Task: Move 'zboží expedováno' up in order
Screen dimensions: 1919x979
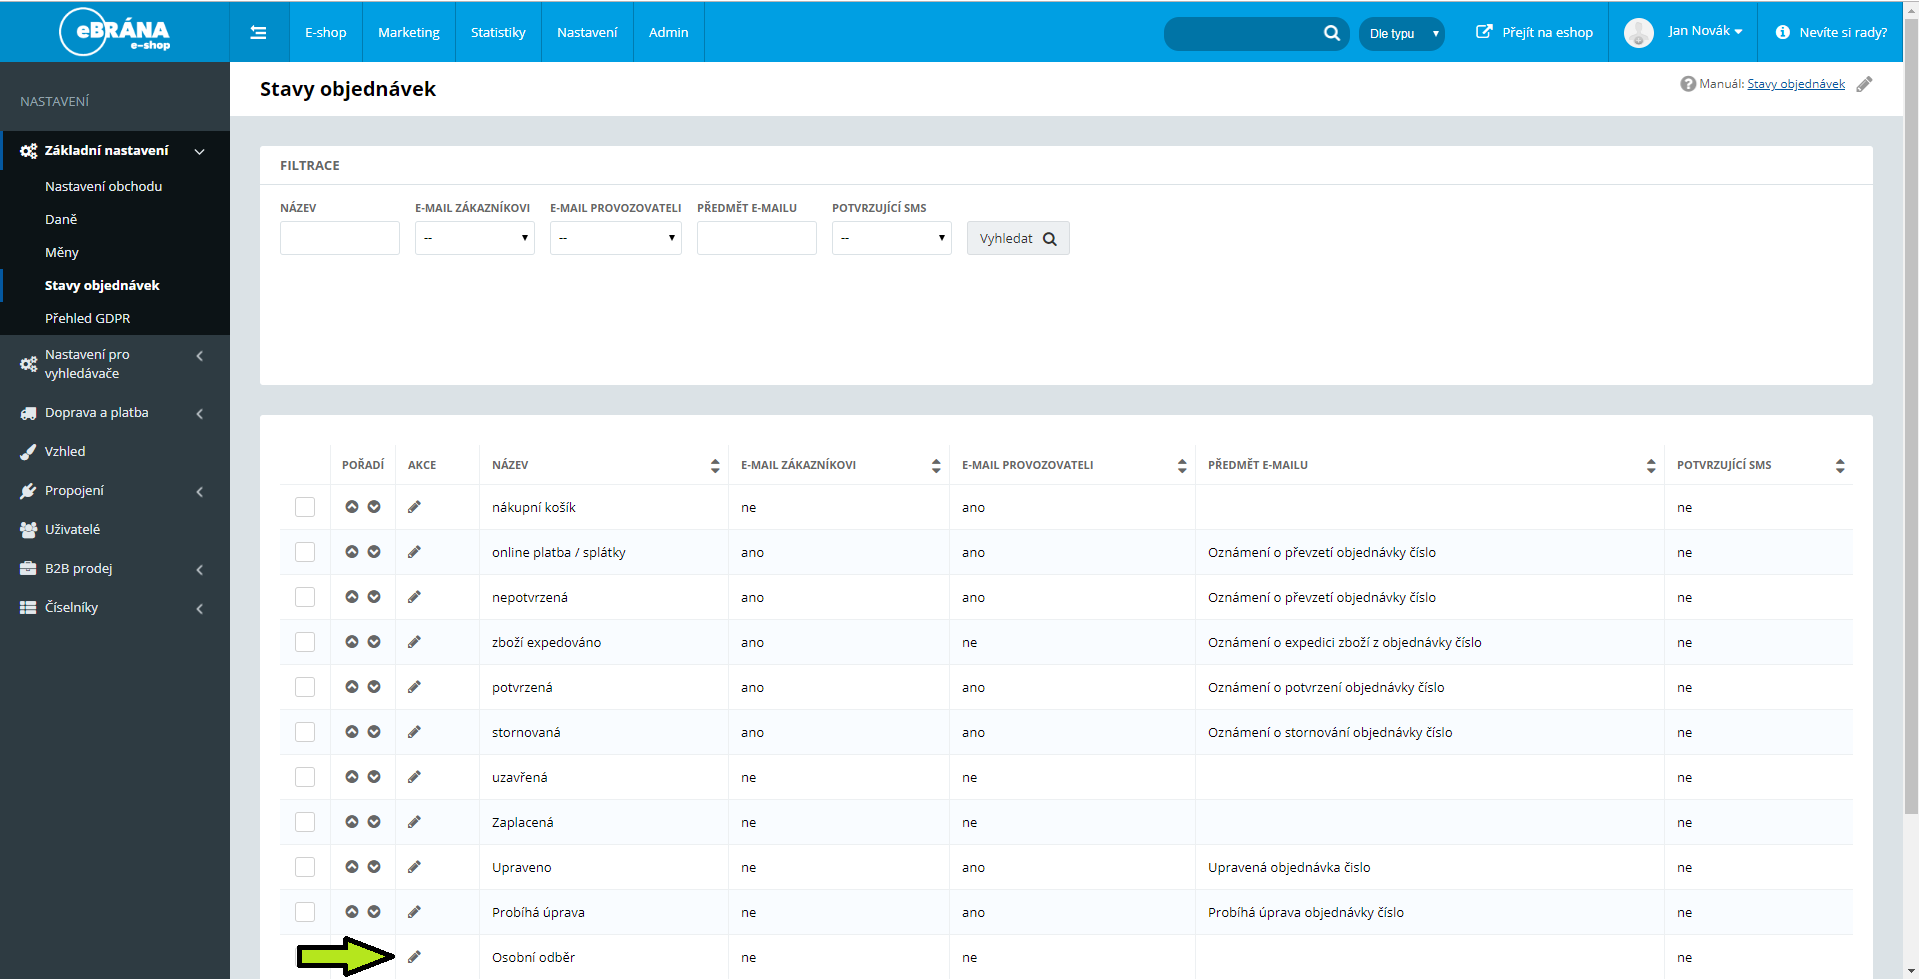Action: tap(352, 642)
